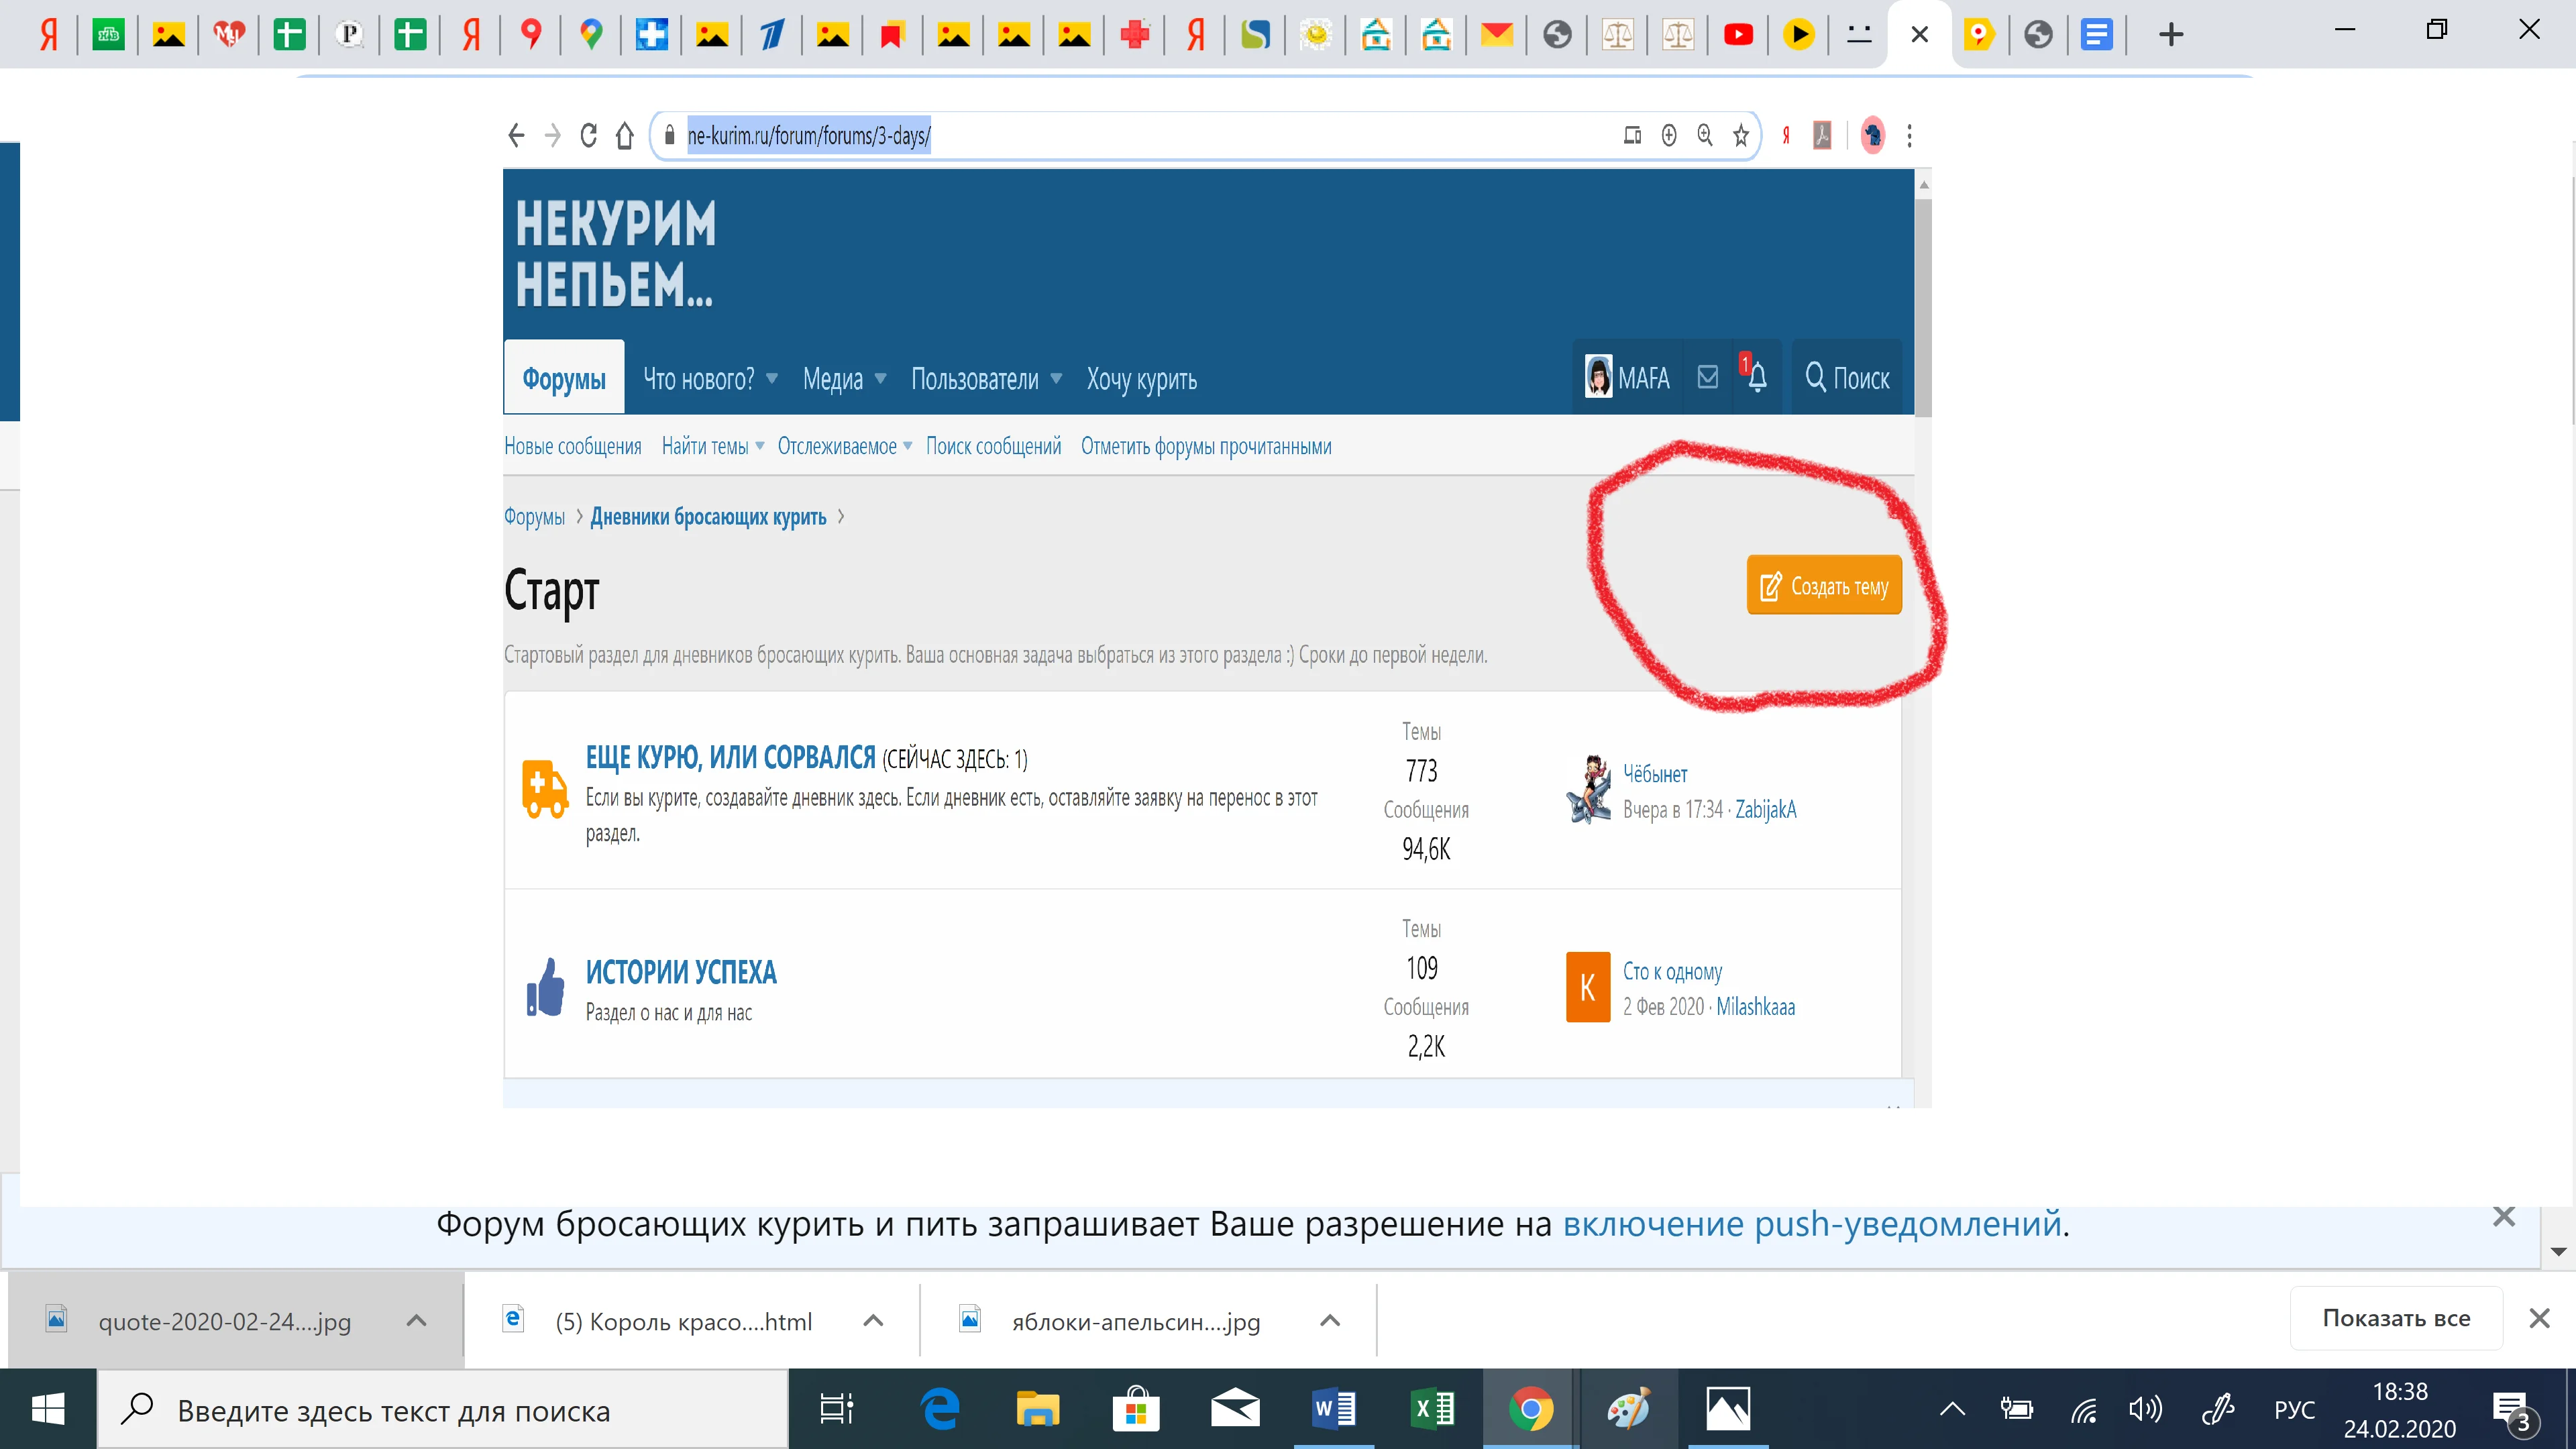Image resolution: width=2576 pixels, height=1449 pixels.
Task: Open the YouTube tab
Action: [1738, 35]
